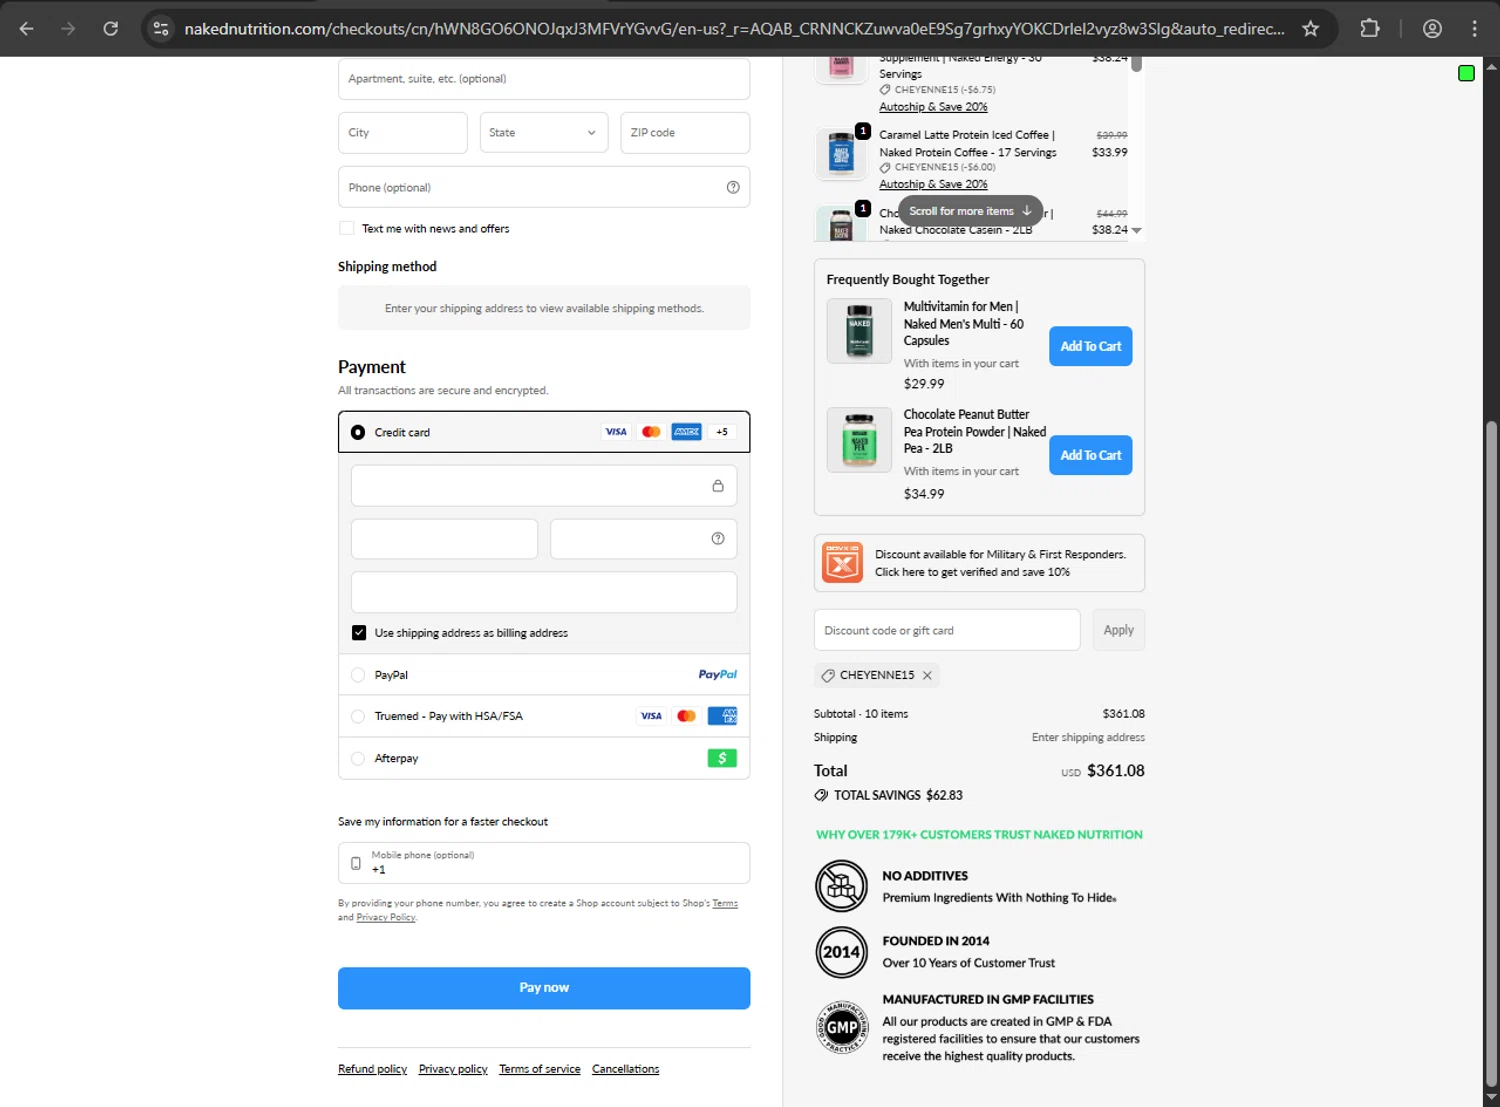Click the Discount code or gift card field
Viewport: 1500px width, 1107px height.
click(947, 630)
